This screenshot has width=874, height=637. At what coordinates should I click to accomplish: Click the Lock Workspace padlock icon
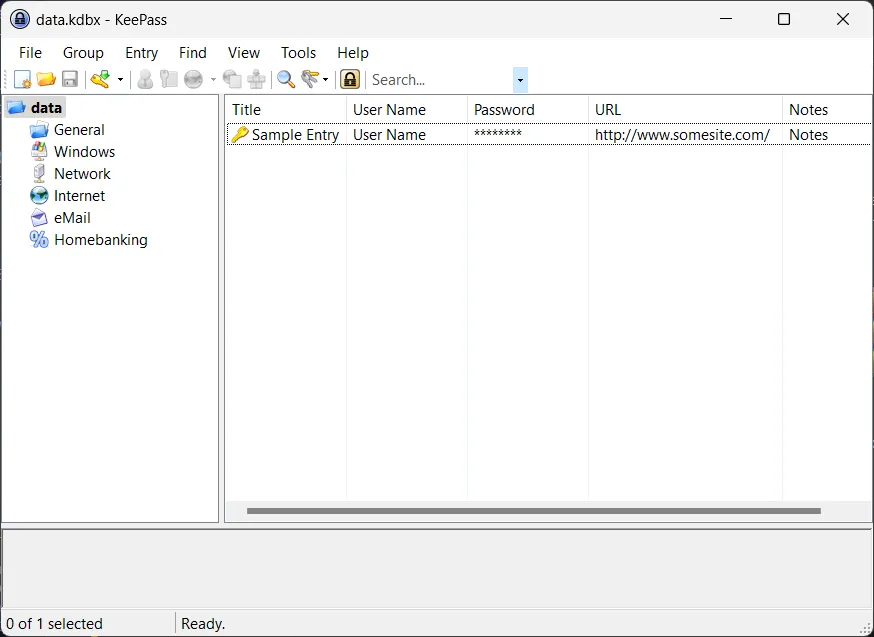click(x=350, y=80)
